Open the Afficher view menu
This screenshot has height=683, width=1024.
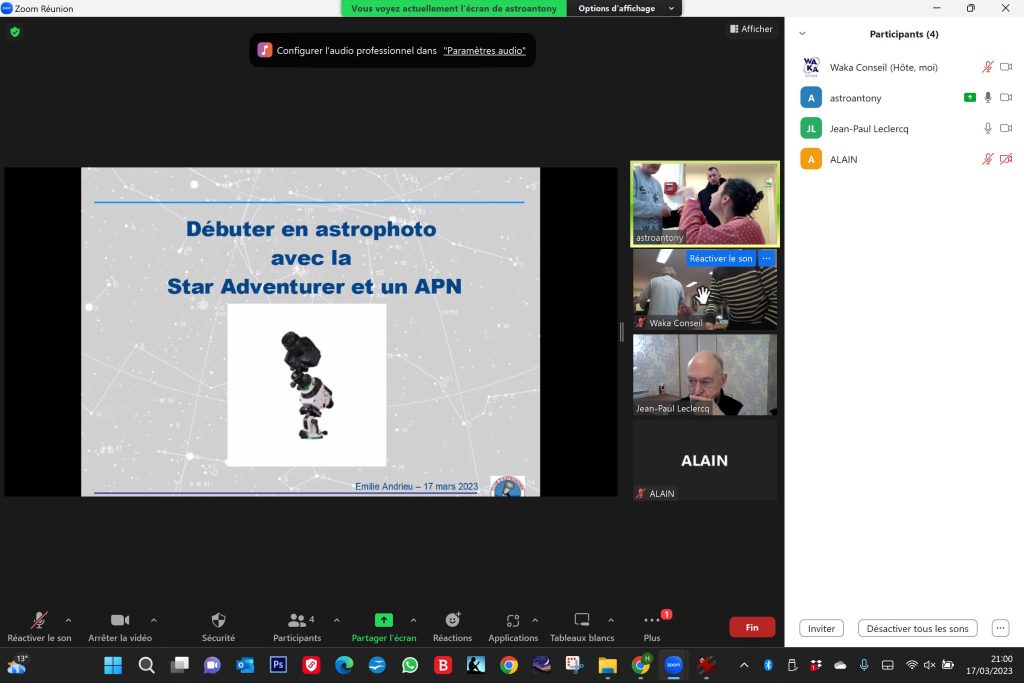tap(751, 29)
